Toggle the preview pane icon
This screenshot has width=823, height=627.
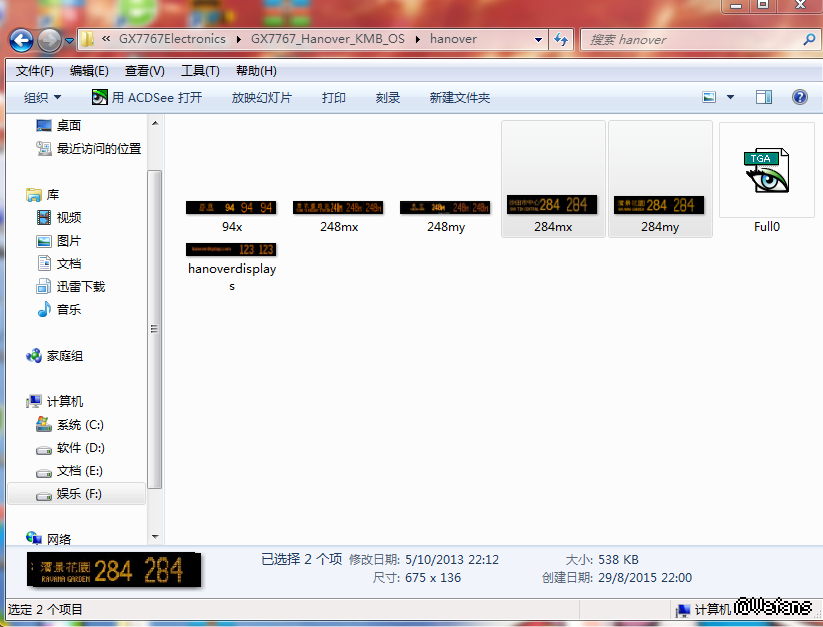point(764,97)
